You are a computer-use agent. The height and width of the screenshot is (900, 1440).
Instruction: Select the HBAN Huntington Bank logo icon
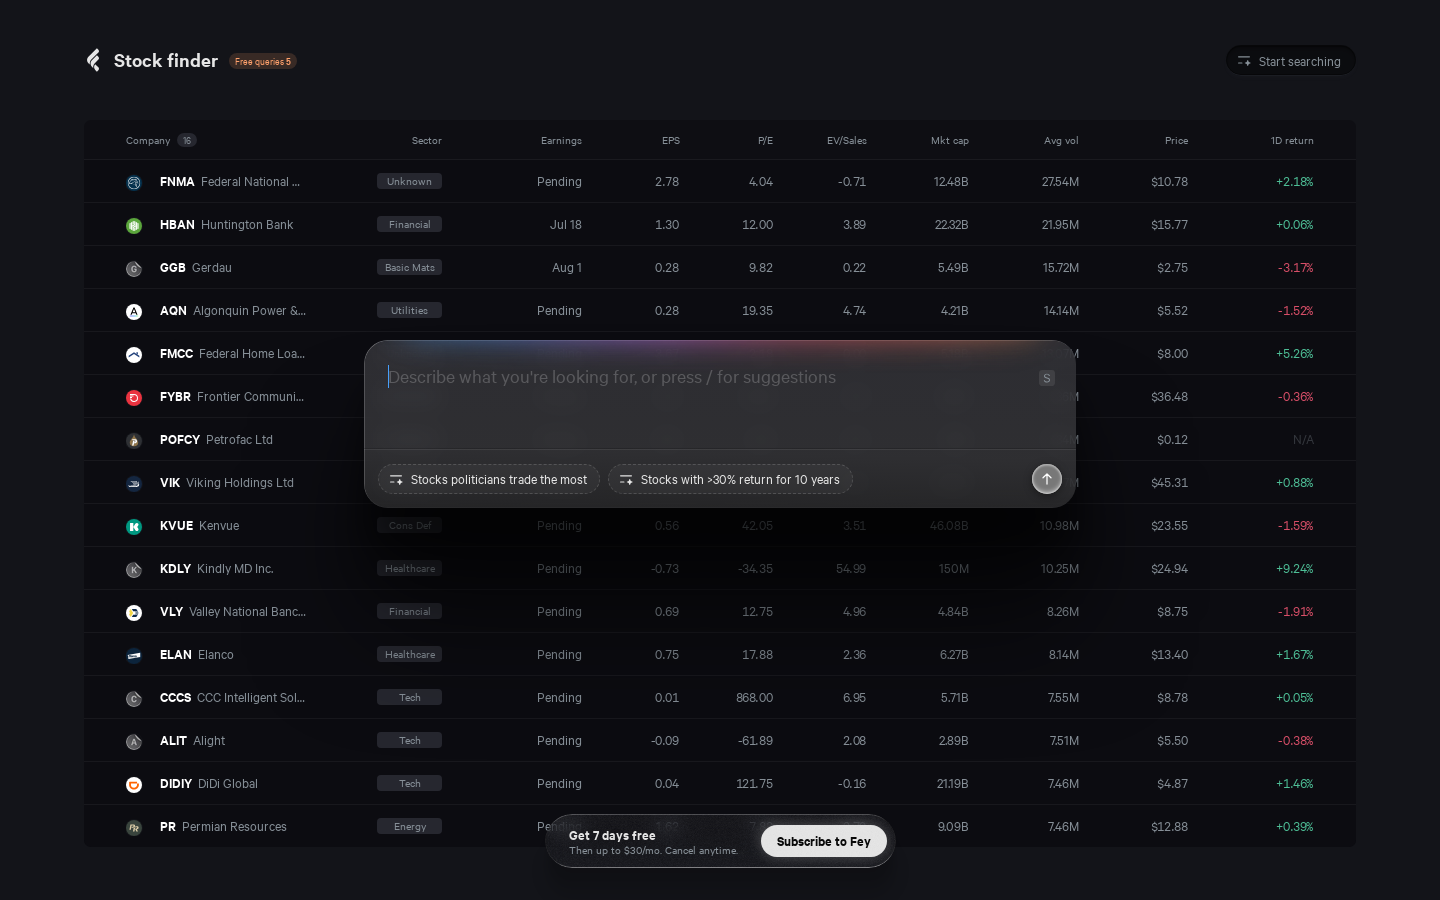[x=134, y=225]
